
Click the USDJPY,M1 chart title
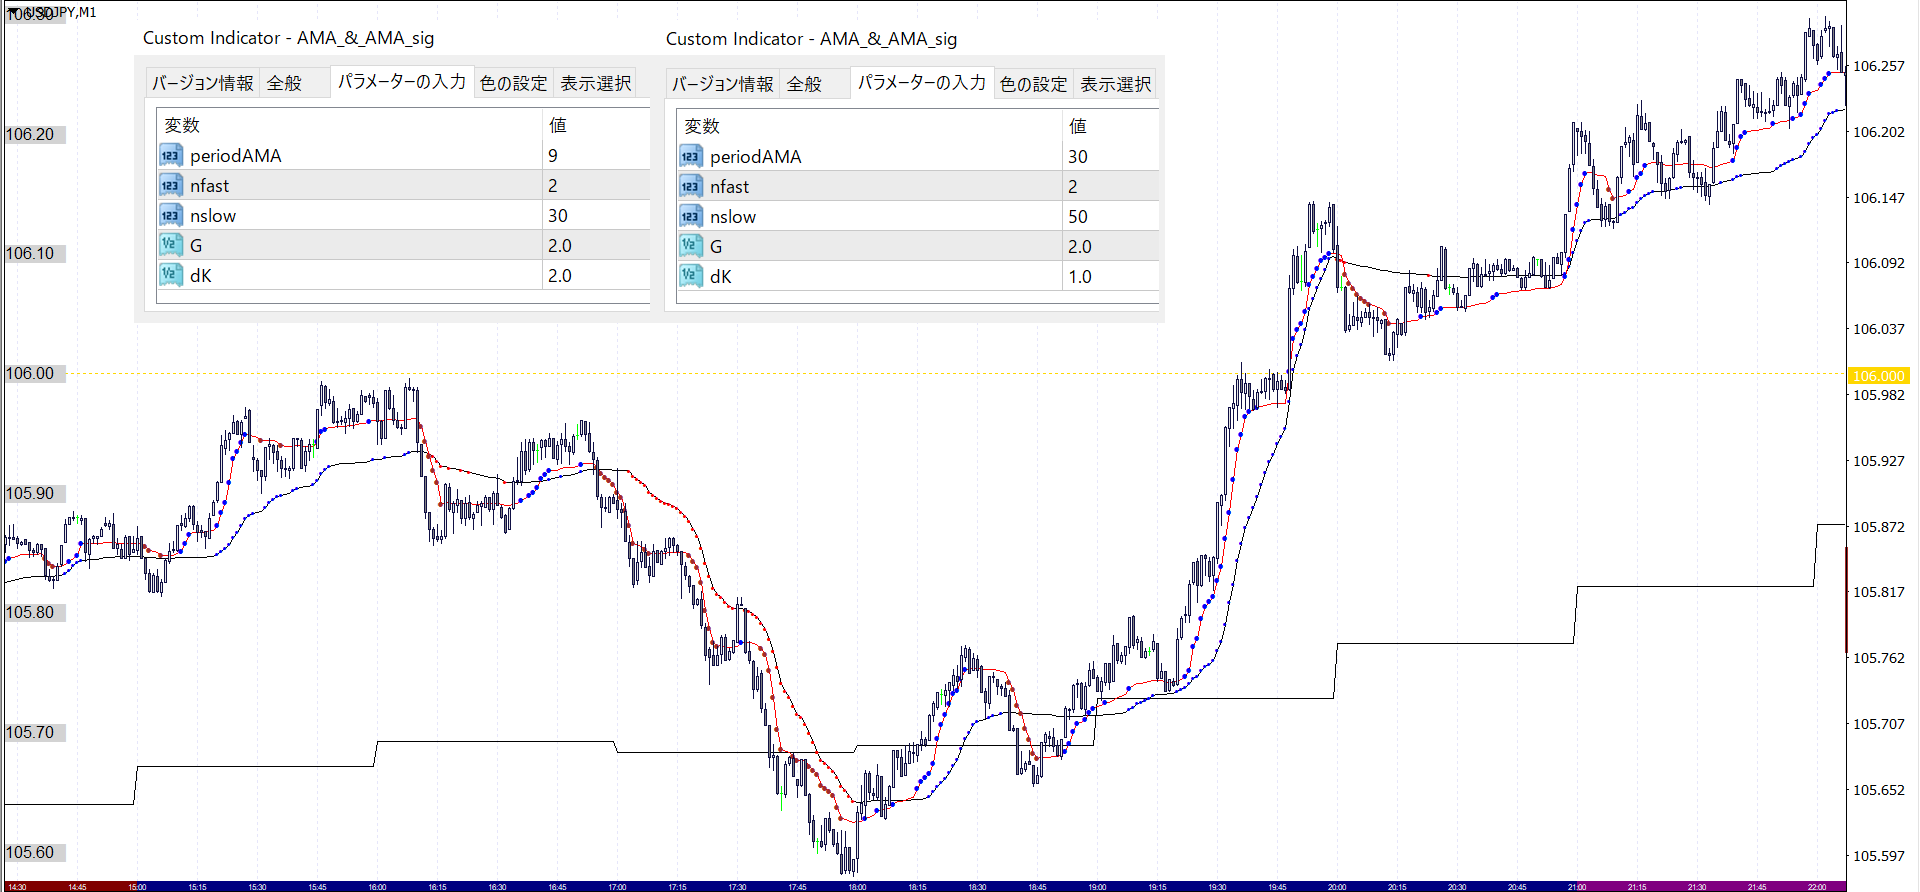pyautogui.click(x=62, y=12)
